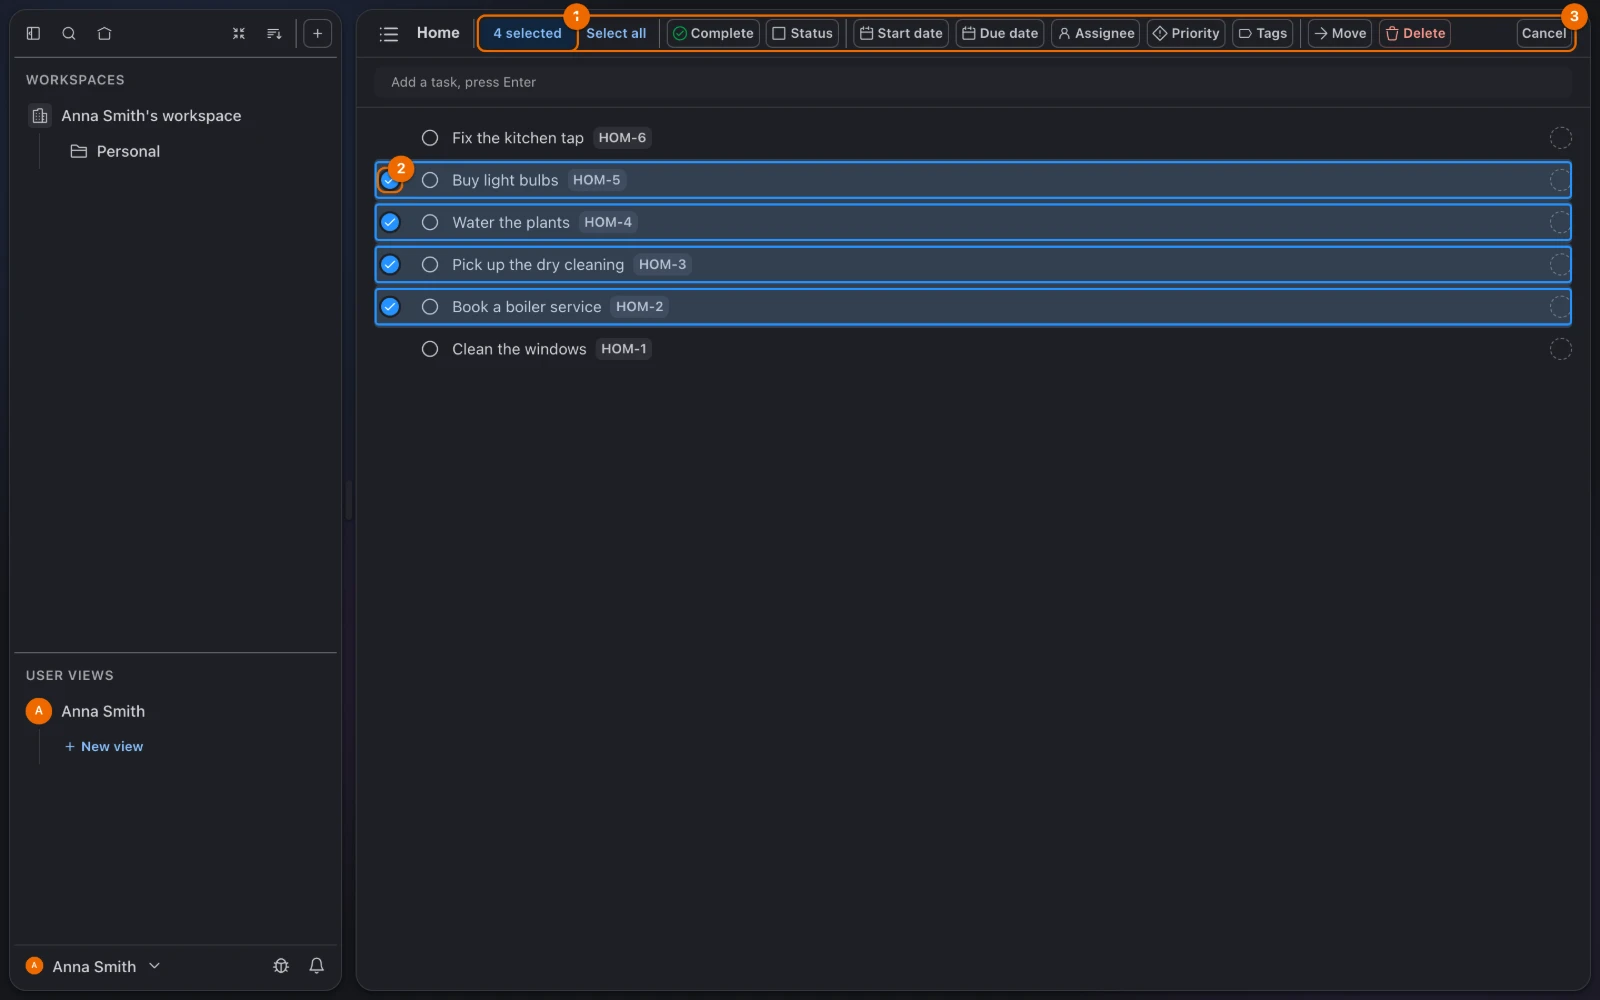Open Anna Smith's workspace building icon
The image size is (1600, 1000).
point(40,116)
